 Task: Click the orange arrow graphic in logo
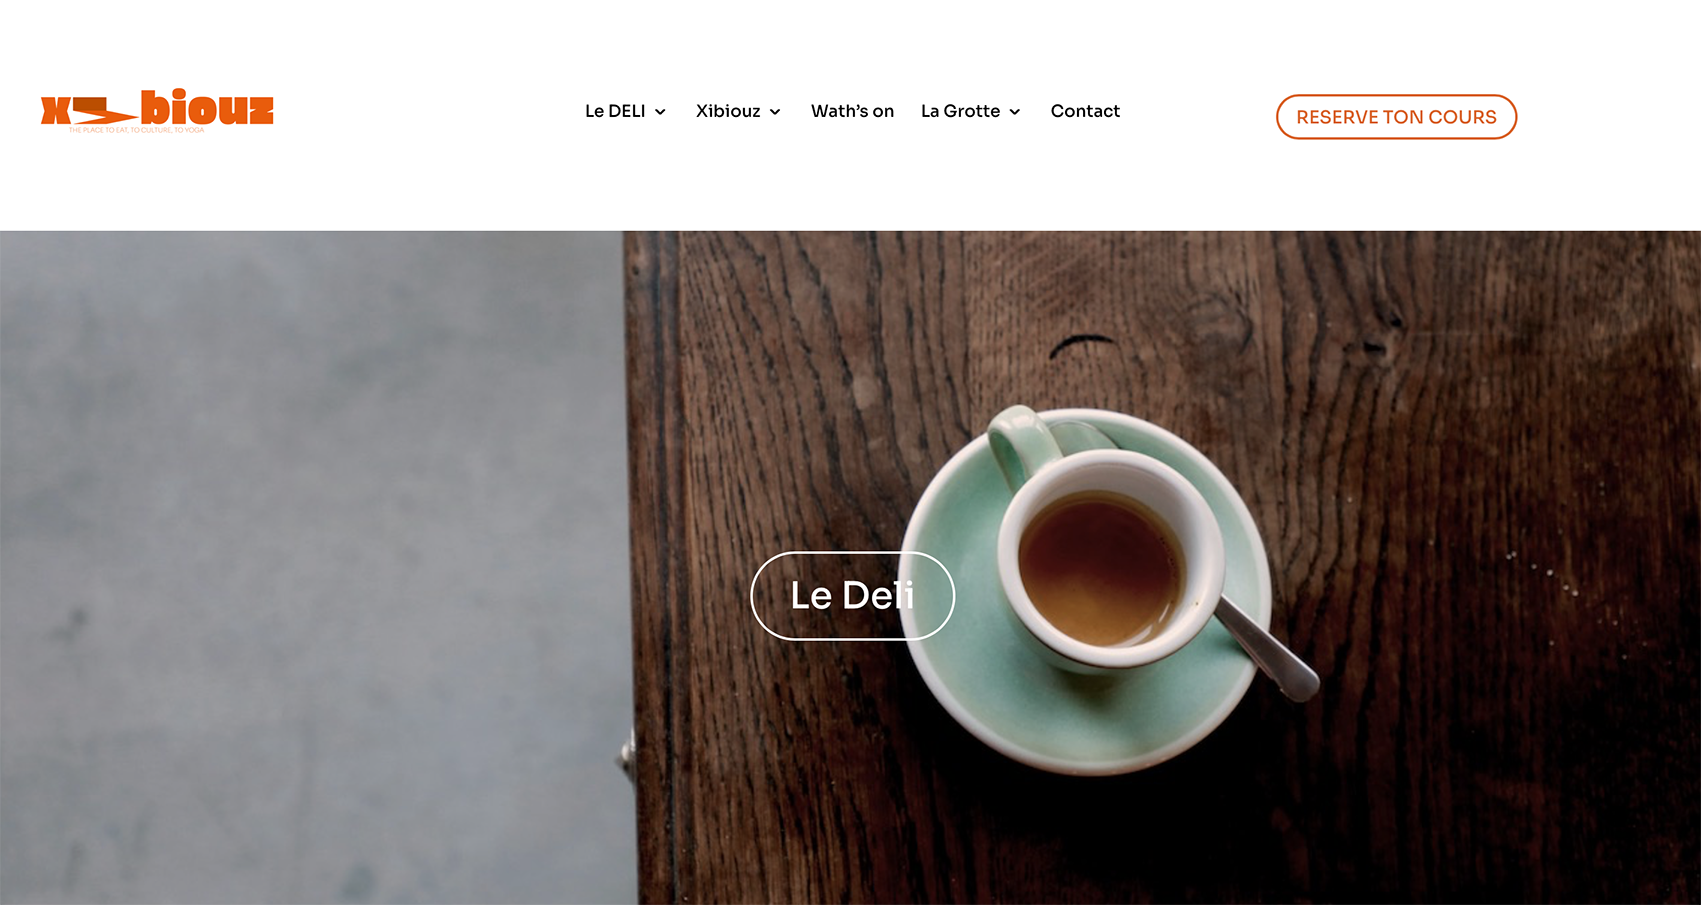[104, 111]
